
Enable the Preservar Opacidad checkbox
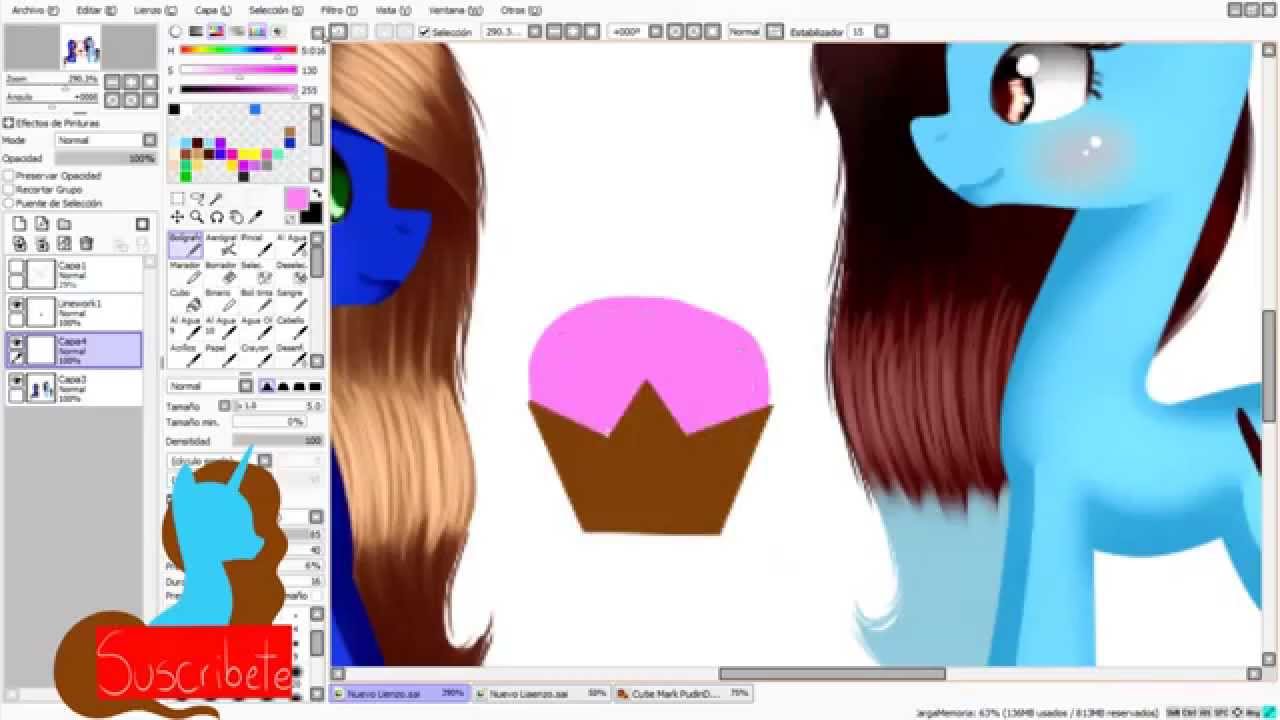click(x=9, y=176)
